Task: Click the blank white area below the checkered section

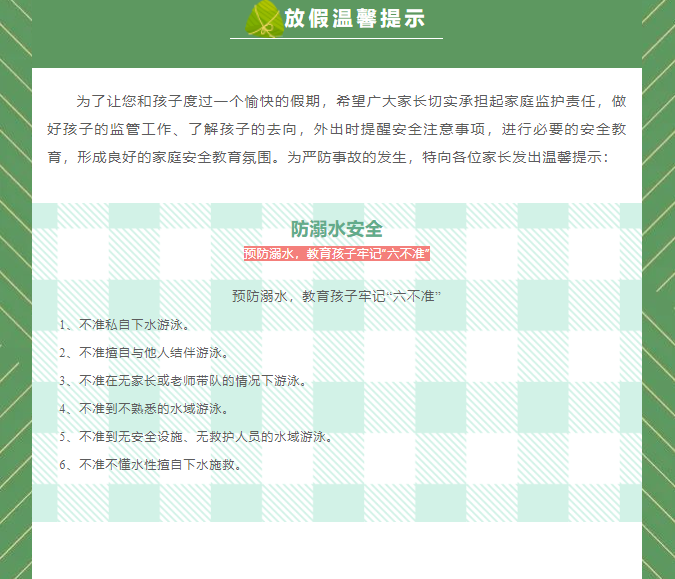Action: pyautogui.click(x=337, y=550)
